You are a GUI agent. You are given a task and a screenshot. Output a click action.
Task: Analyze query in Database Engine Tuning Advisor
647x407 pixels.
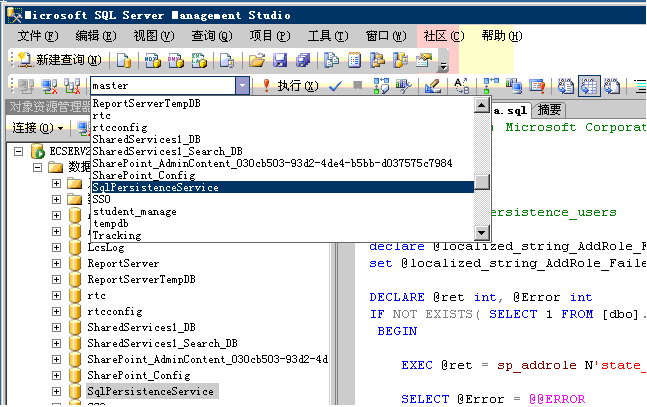404,86
